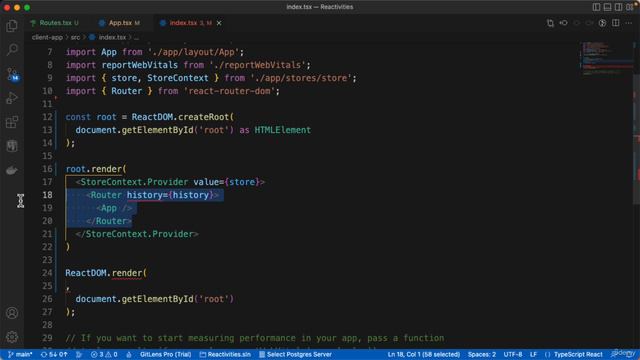Click the Customize Layout icon

pos(630,7)
